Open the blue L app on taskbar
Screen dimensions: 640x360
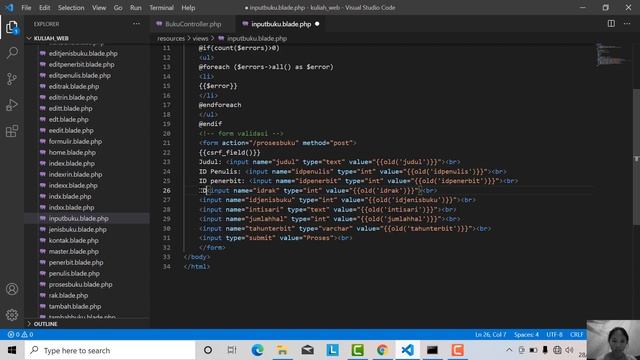tap(333, 350)
